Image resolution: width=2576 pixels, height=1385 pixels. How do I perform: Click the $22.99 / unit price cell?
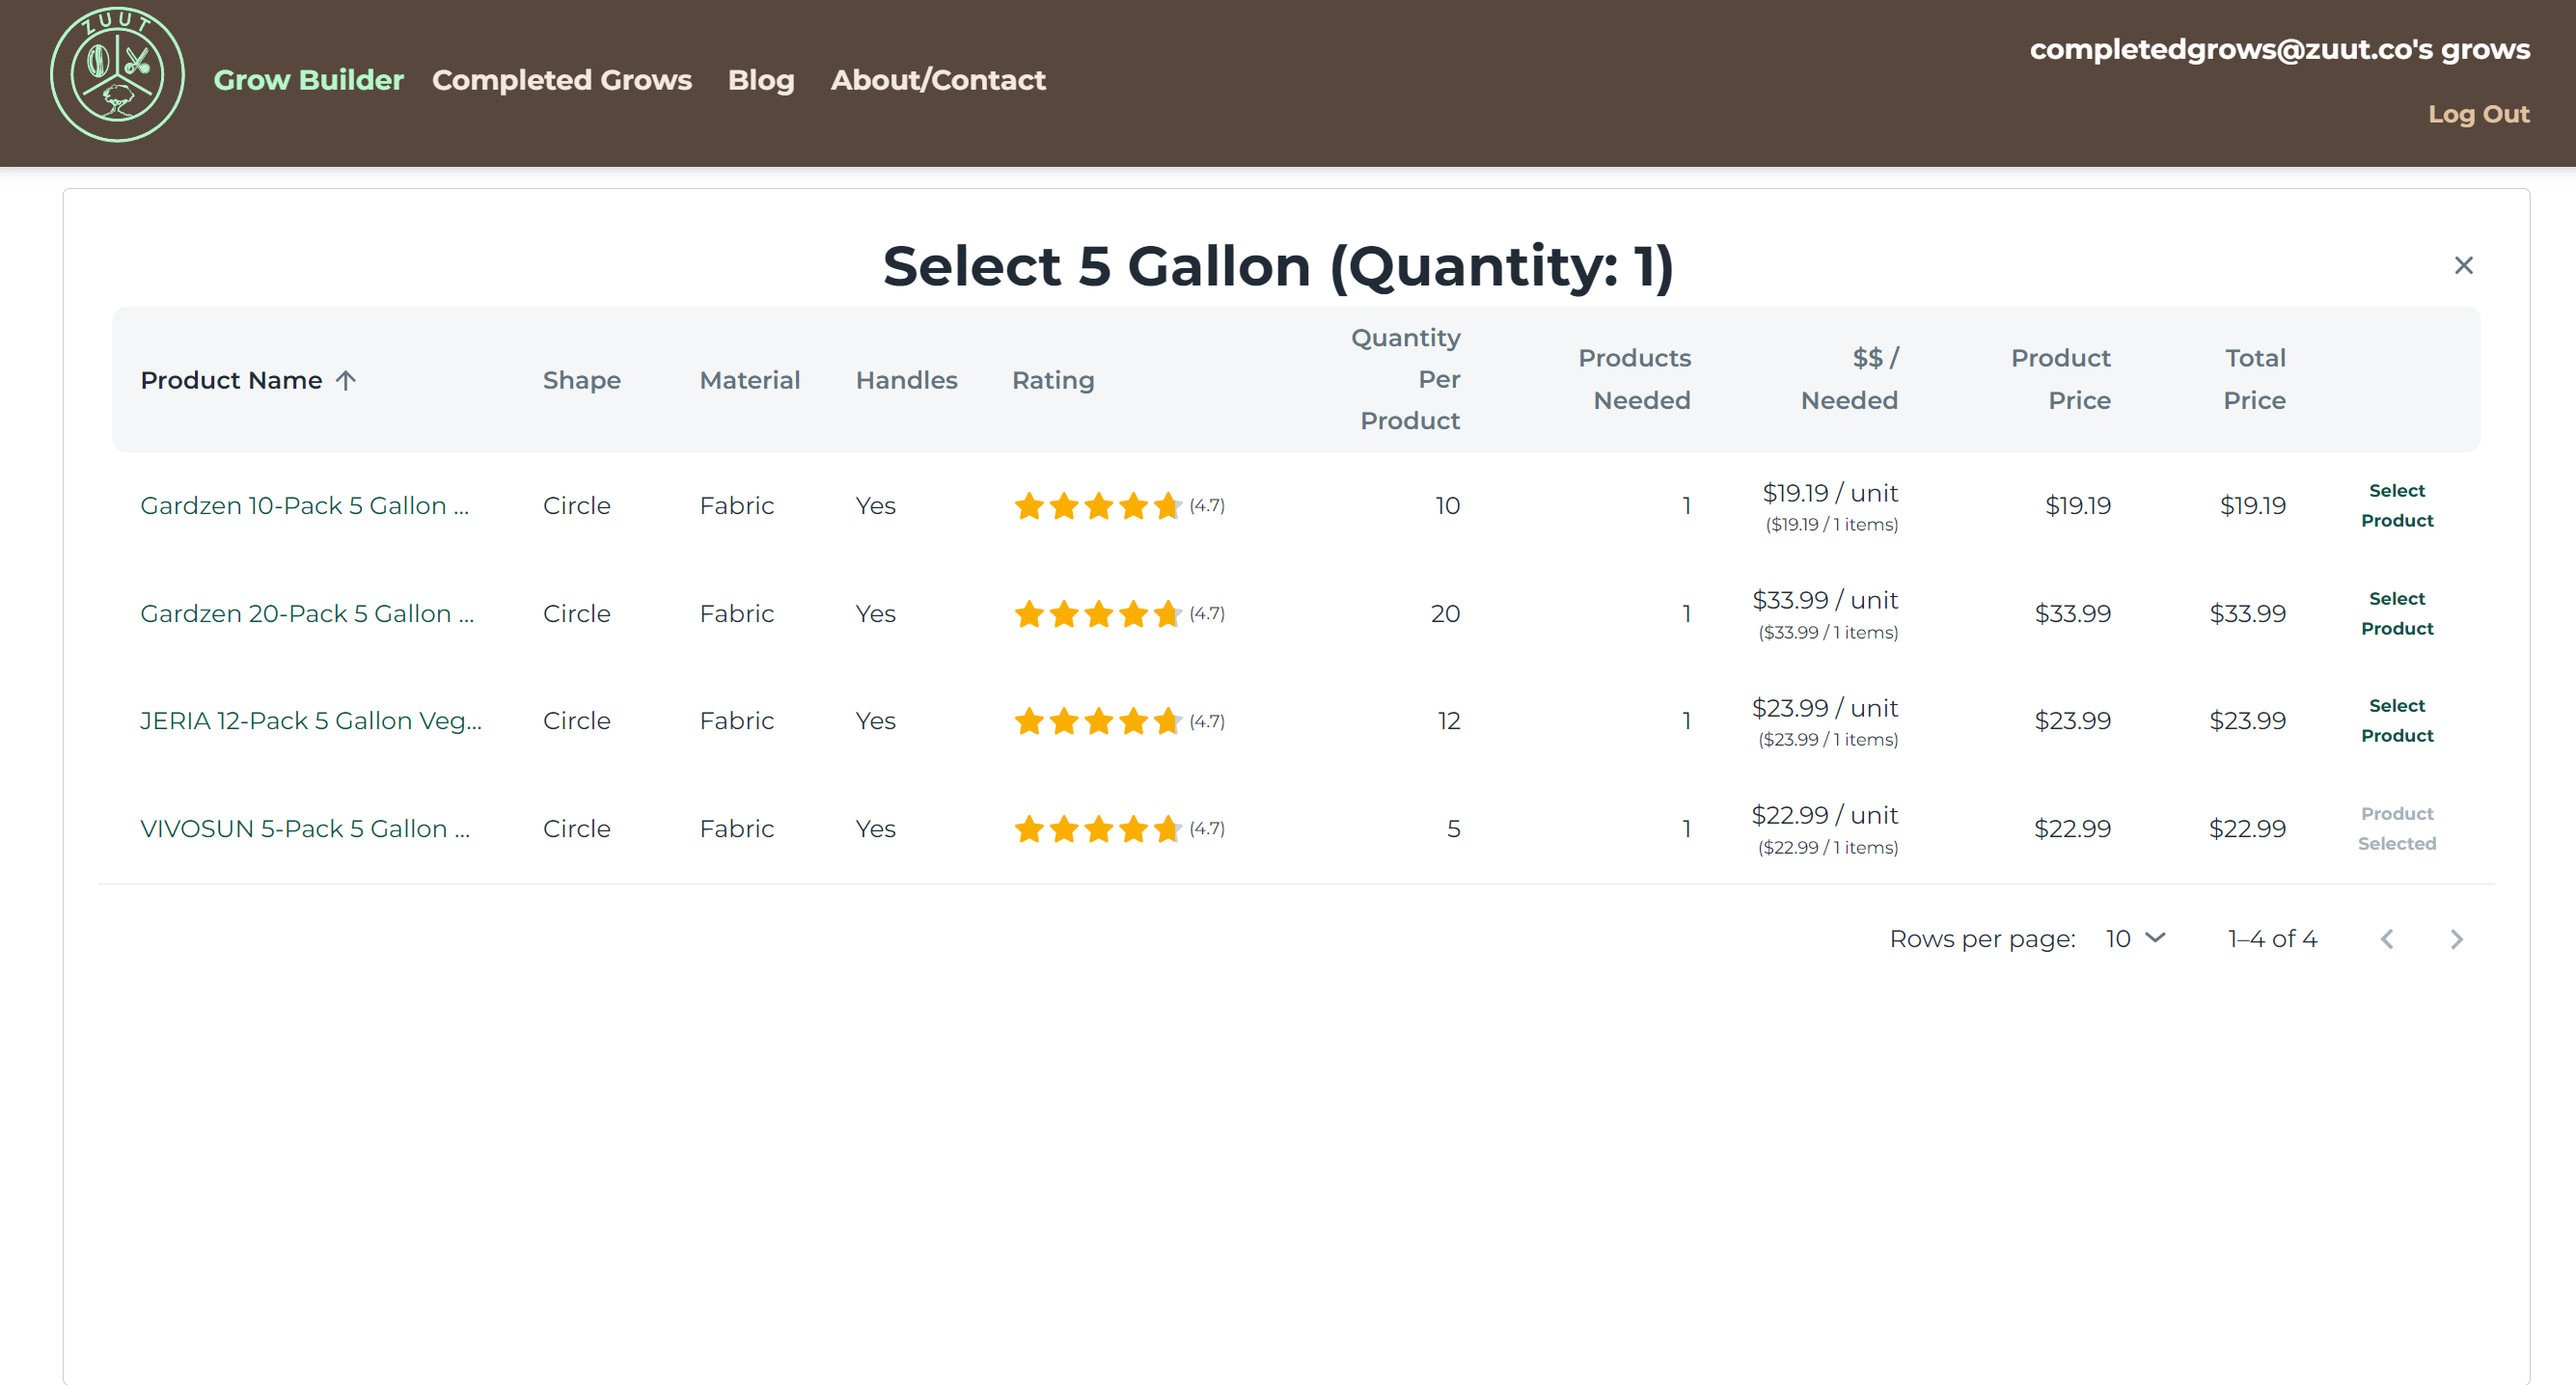(x=1825, y=829)
